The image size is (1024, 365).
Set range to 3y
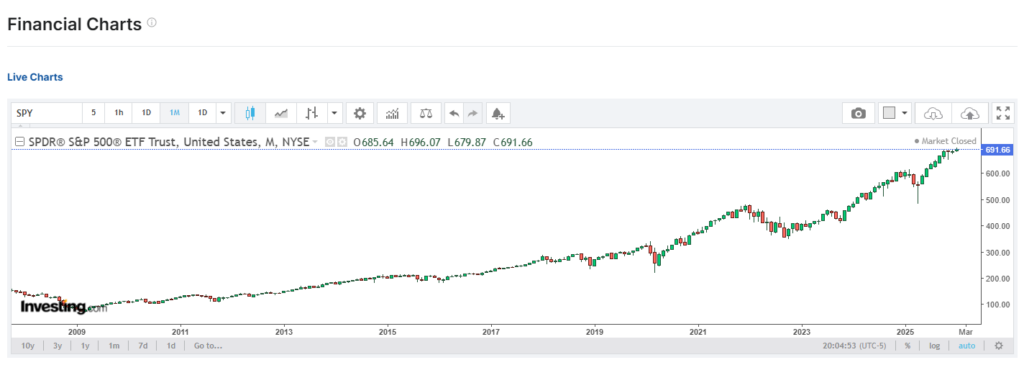[x=57, y=345]
